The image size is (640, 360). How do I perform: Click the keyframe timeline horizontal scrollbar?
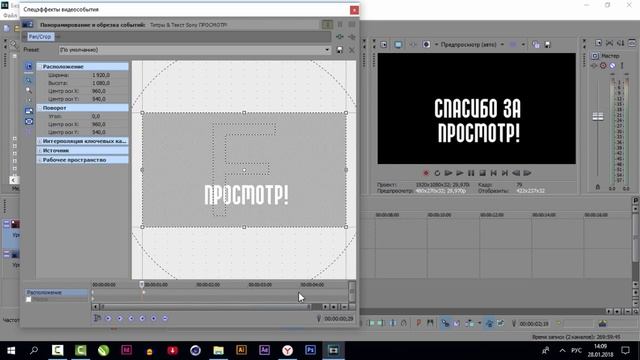click(x=207, y=307)
